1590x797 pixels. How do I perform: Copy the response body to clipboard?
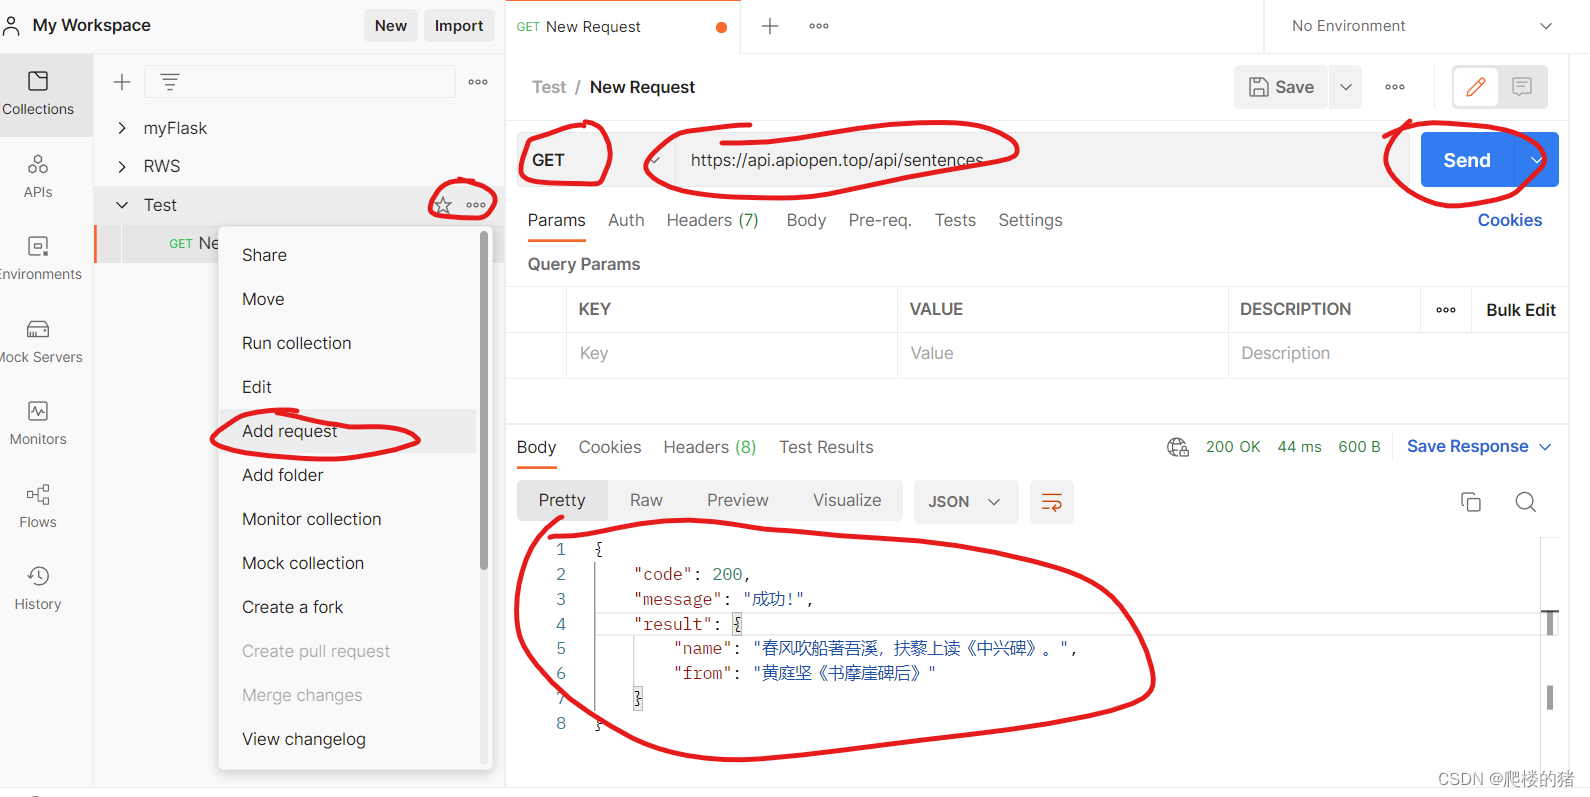1471,502
